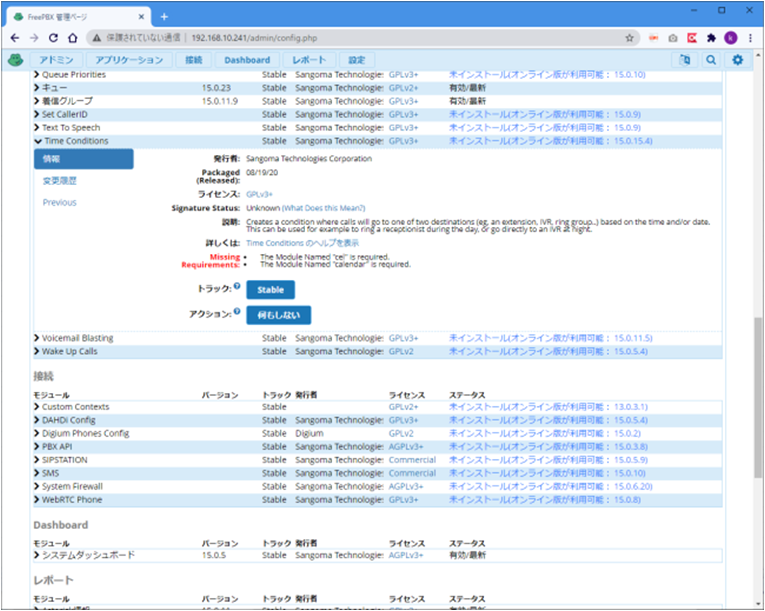Screen dimensions: 765x611
Task: Expand the Voicemail Blasting module row
Action: tap(378, 338)
